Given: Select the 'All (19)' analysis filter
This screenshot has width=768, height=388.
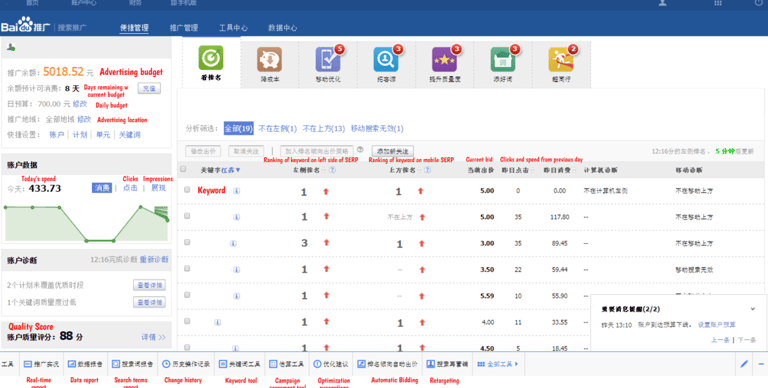Looking at the screenshot, I should click(x=239, y=129).
